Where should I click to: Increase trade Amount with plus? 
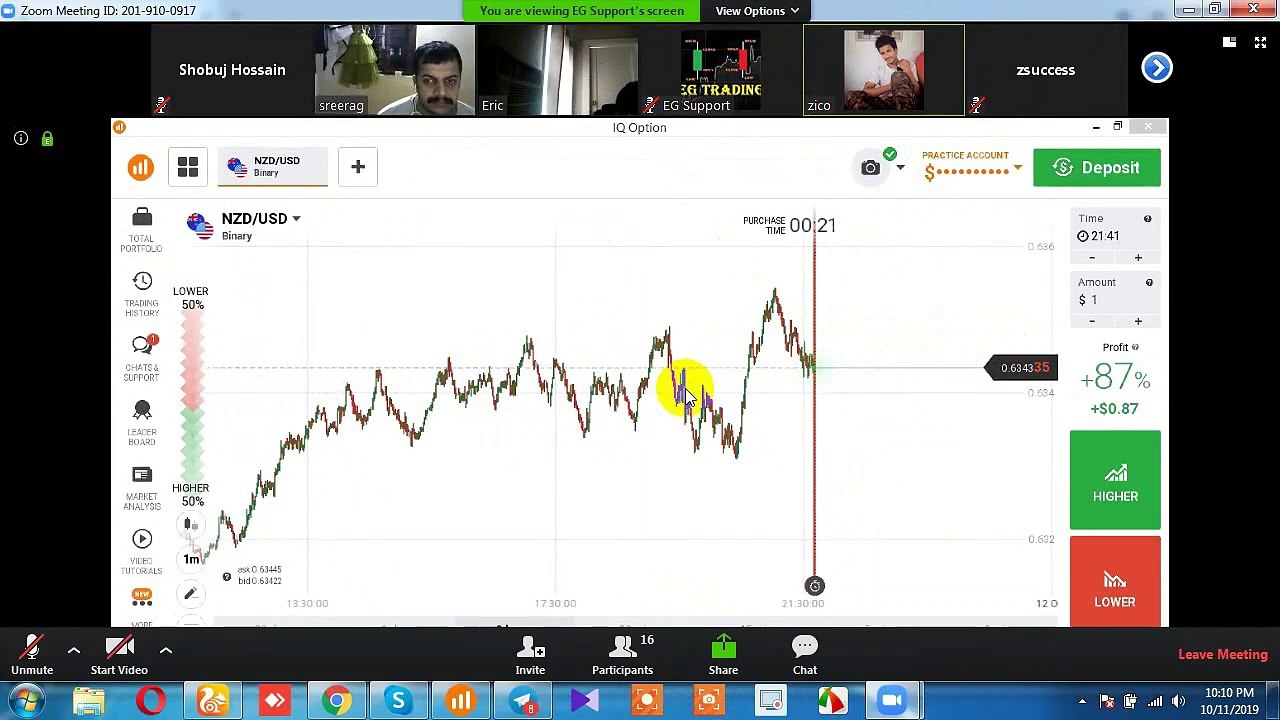[x=1138, y=322]
